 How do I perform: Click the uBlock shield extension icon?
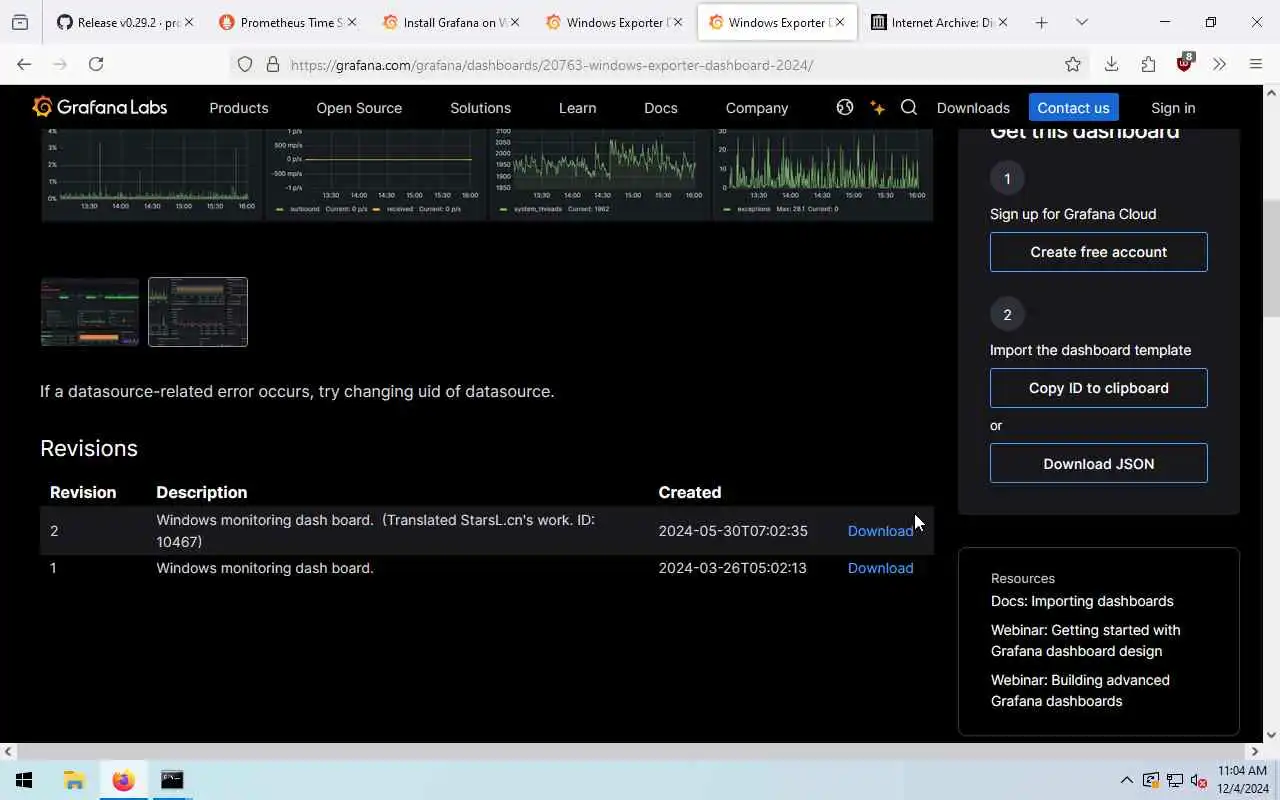(x=1184, y=63)
